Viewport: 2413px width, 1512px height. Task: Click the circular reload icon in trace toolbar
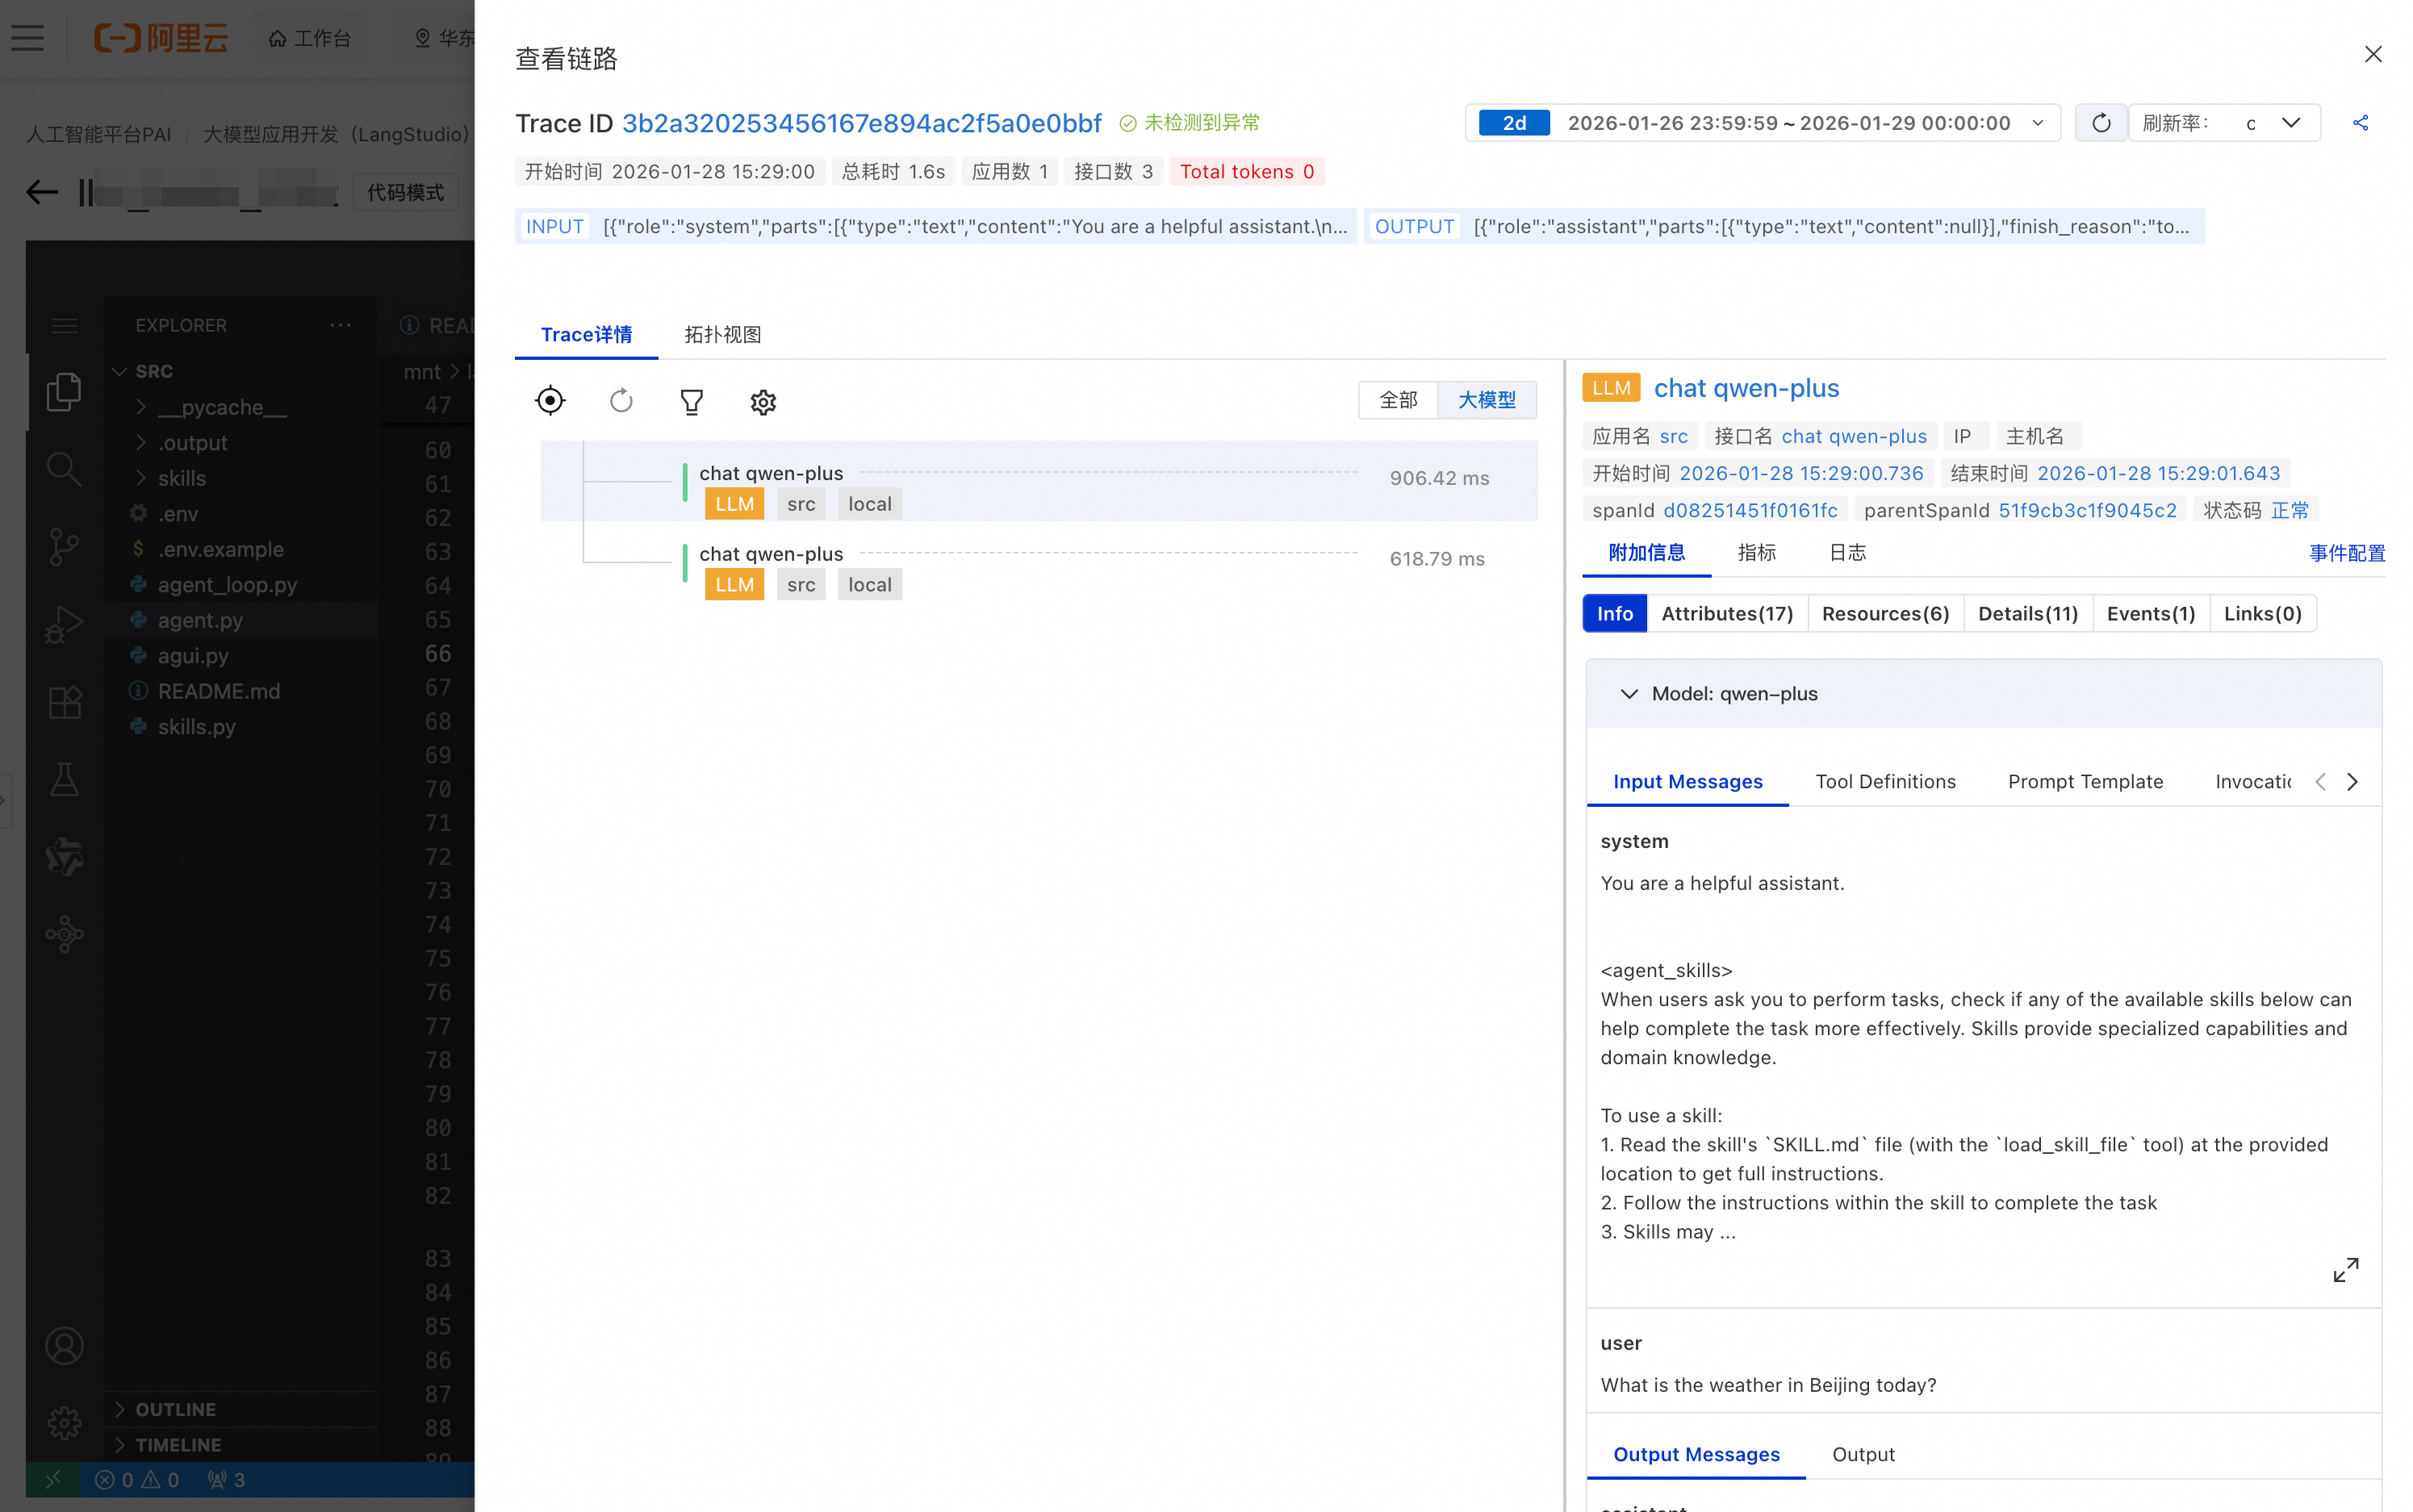(621, 401)
